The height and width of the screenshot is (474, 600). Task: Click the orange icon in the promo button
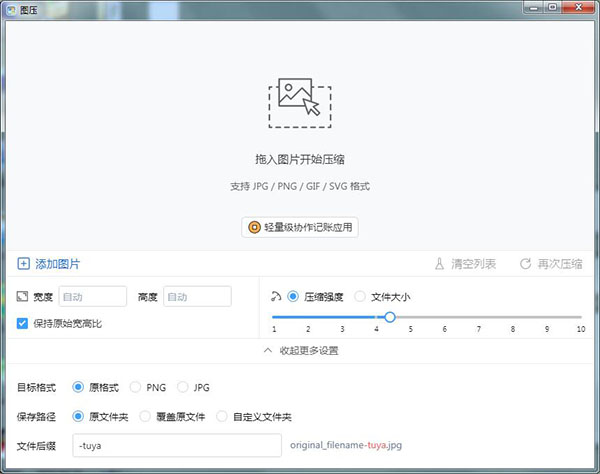click(x=255, y=227)
